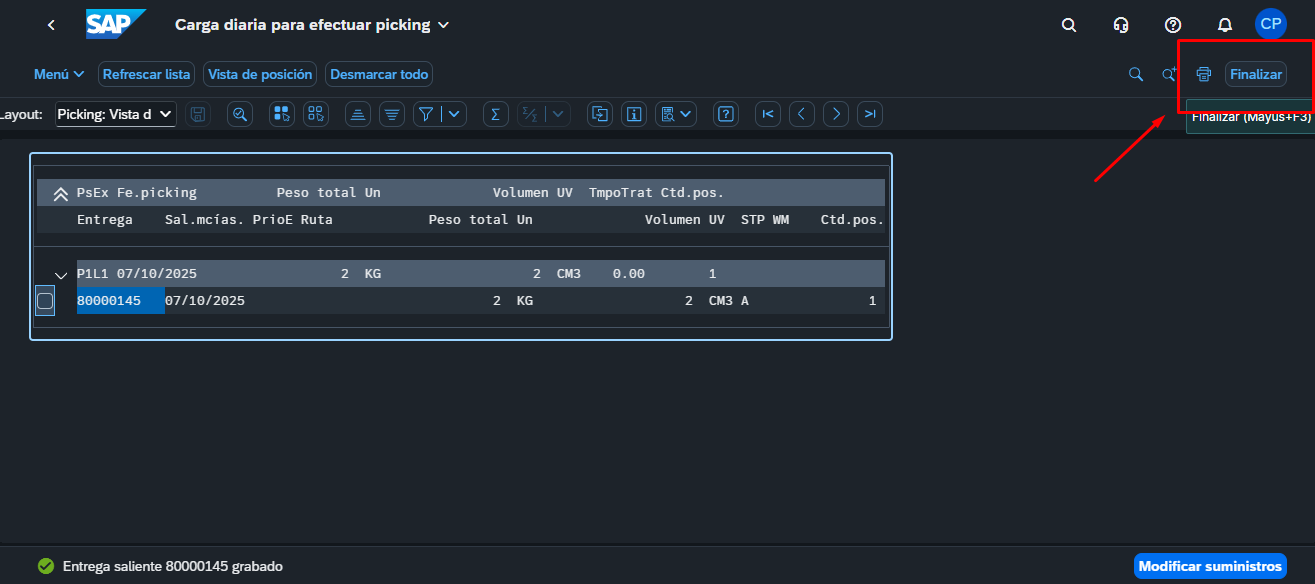Click the Details magnifier icon in toolbar
This screenshot has width=1315, height=584.
pos(240,114)
